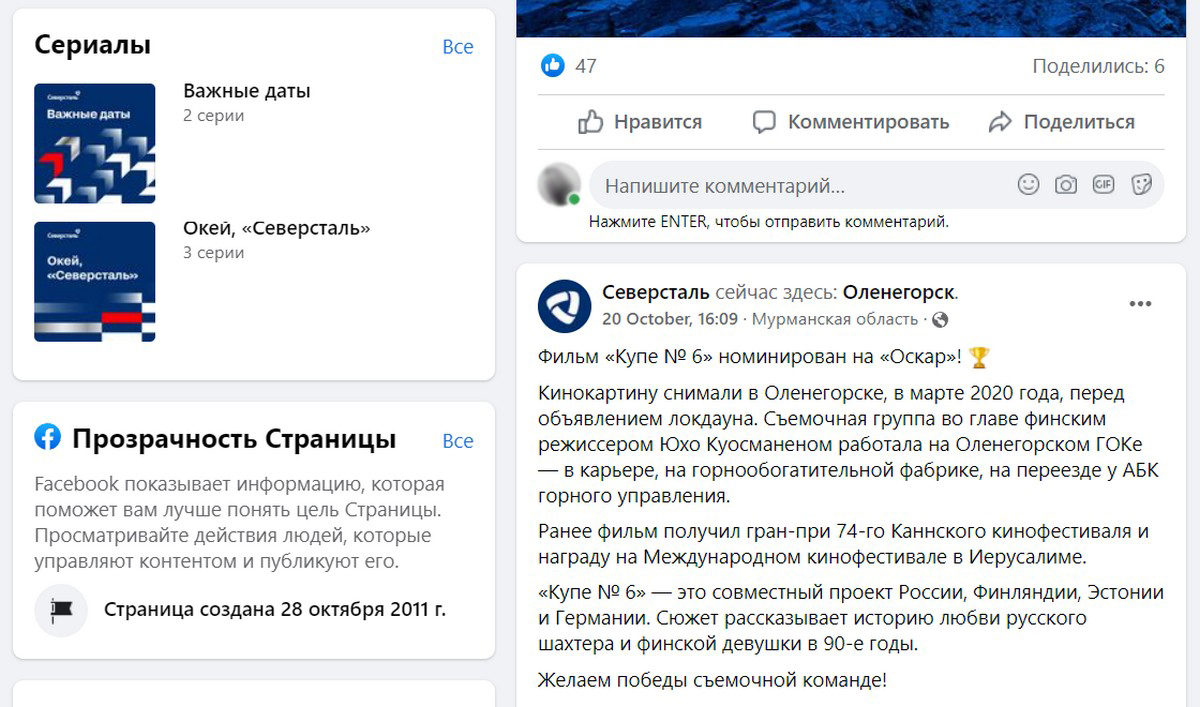Open the Важные даты series title
Viewport: 1200px width, 707px height.
247,91
